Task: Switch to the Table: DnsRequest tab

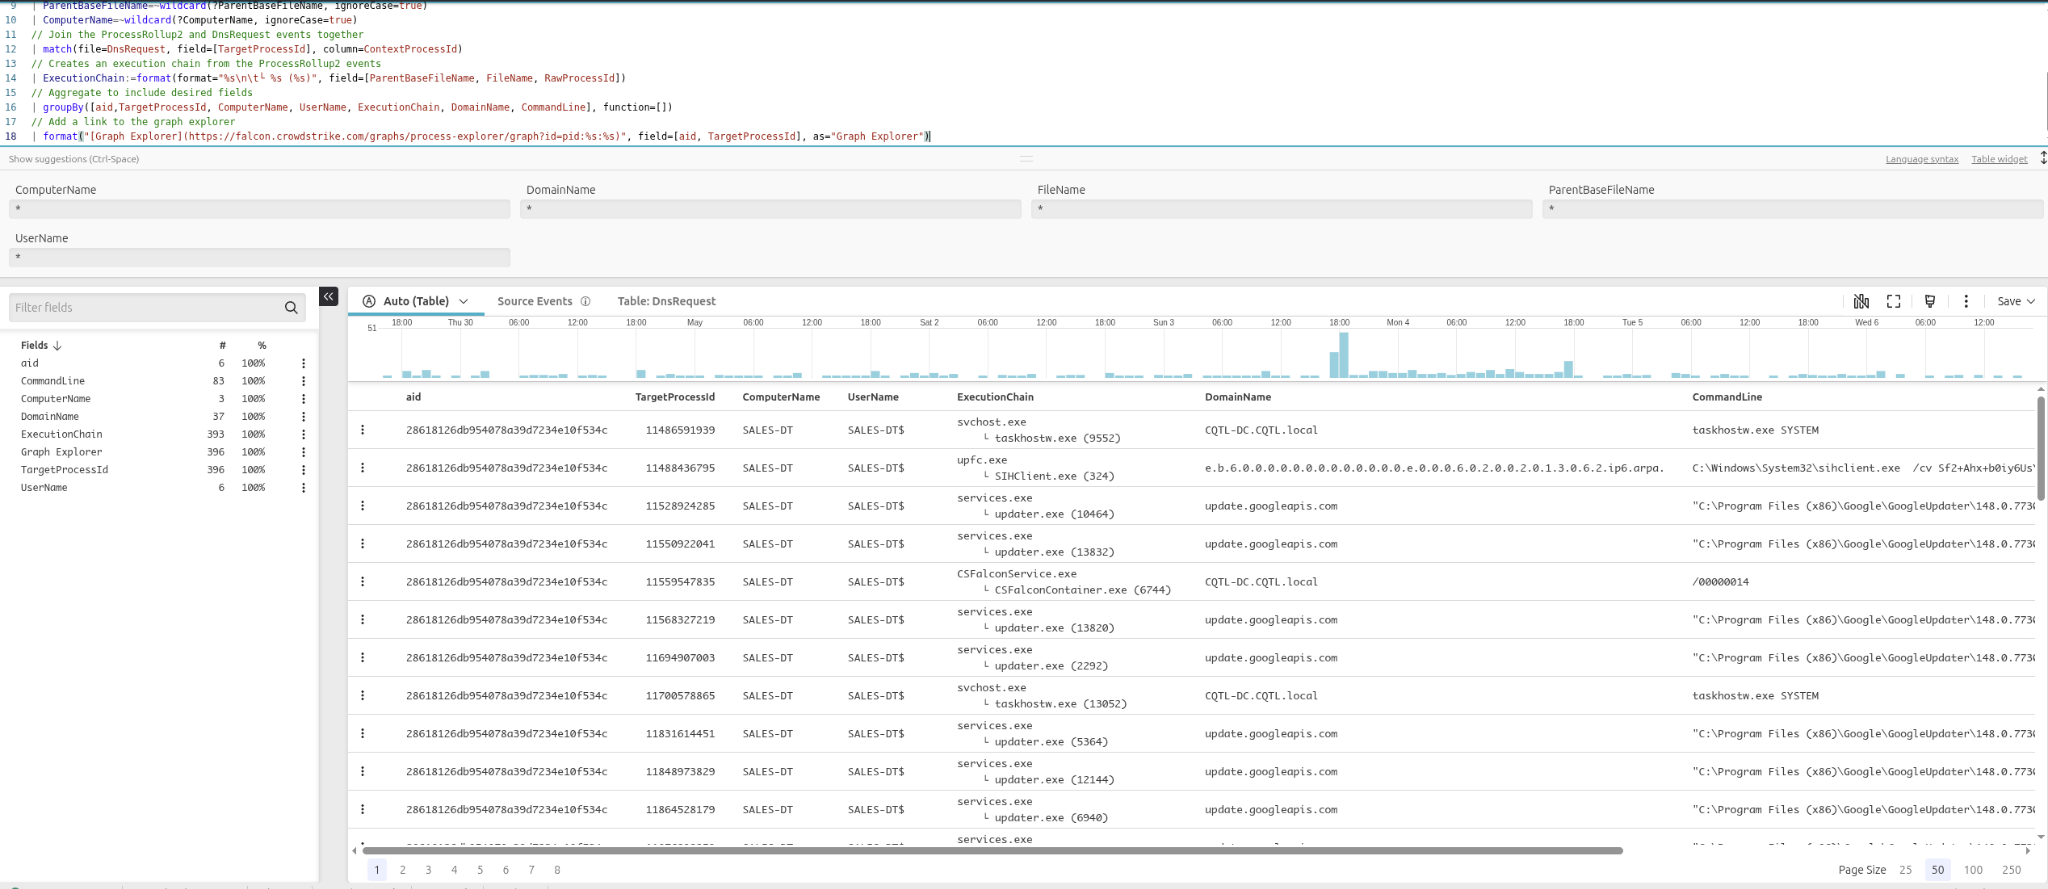Action: (x=667, y=301)
